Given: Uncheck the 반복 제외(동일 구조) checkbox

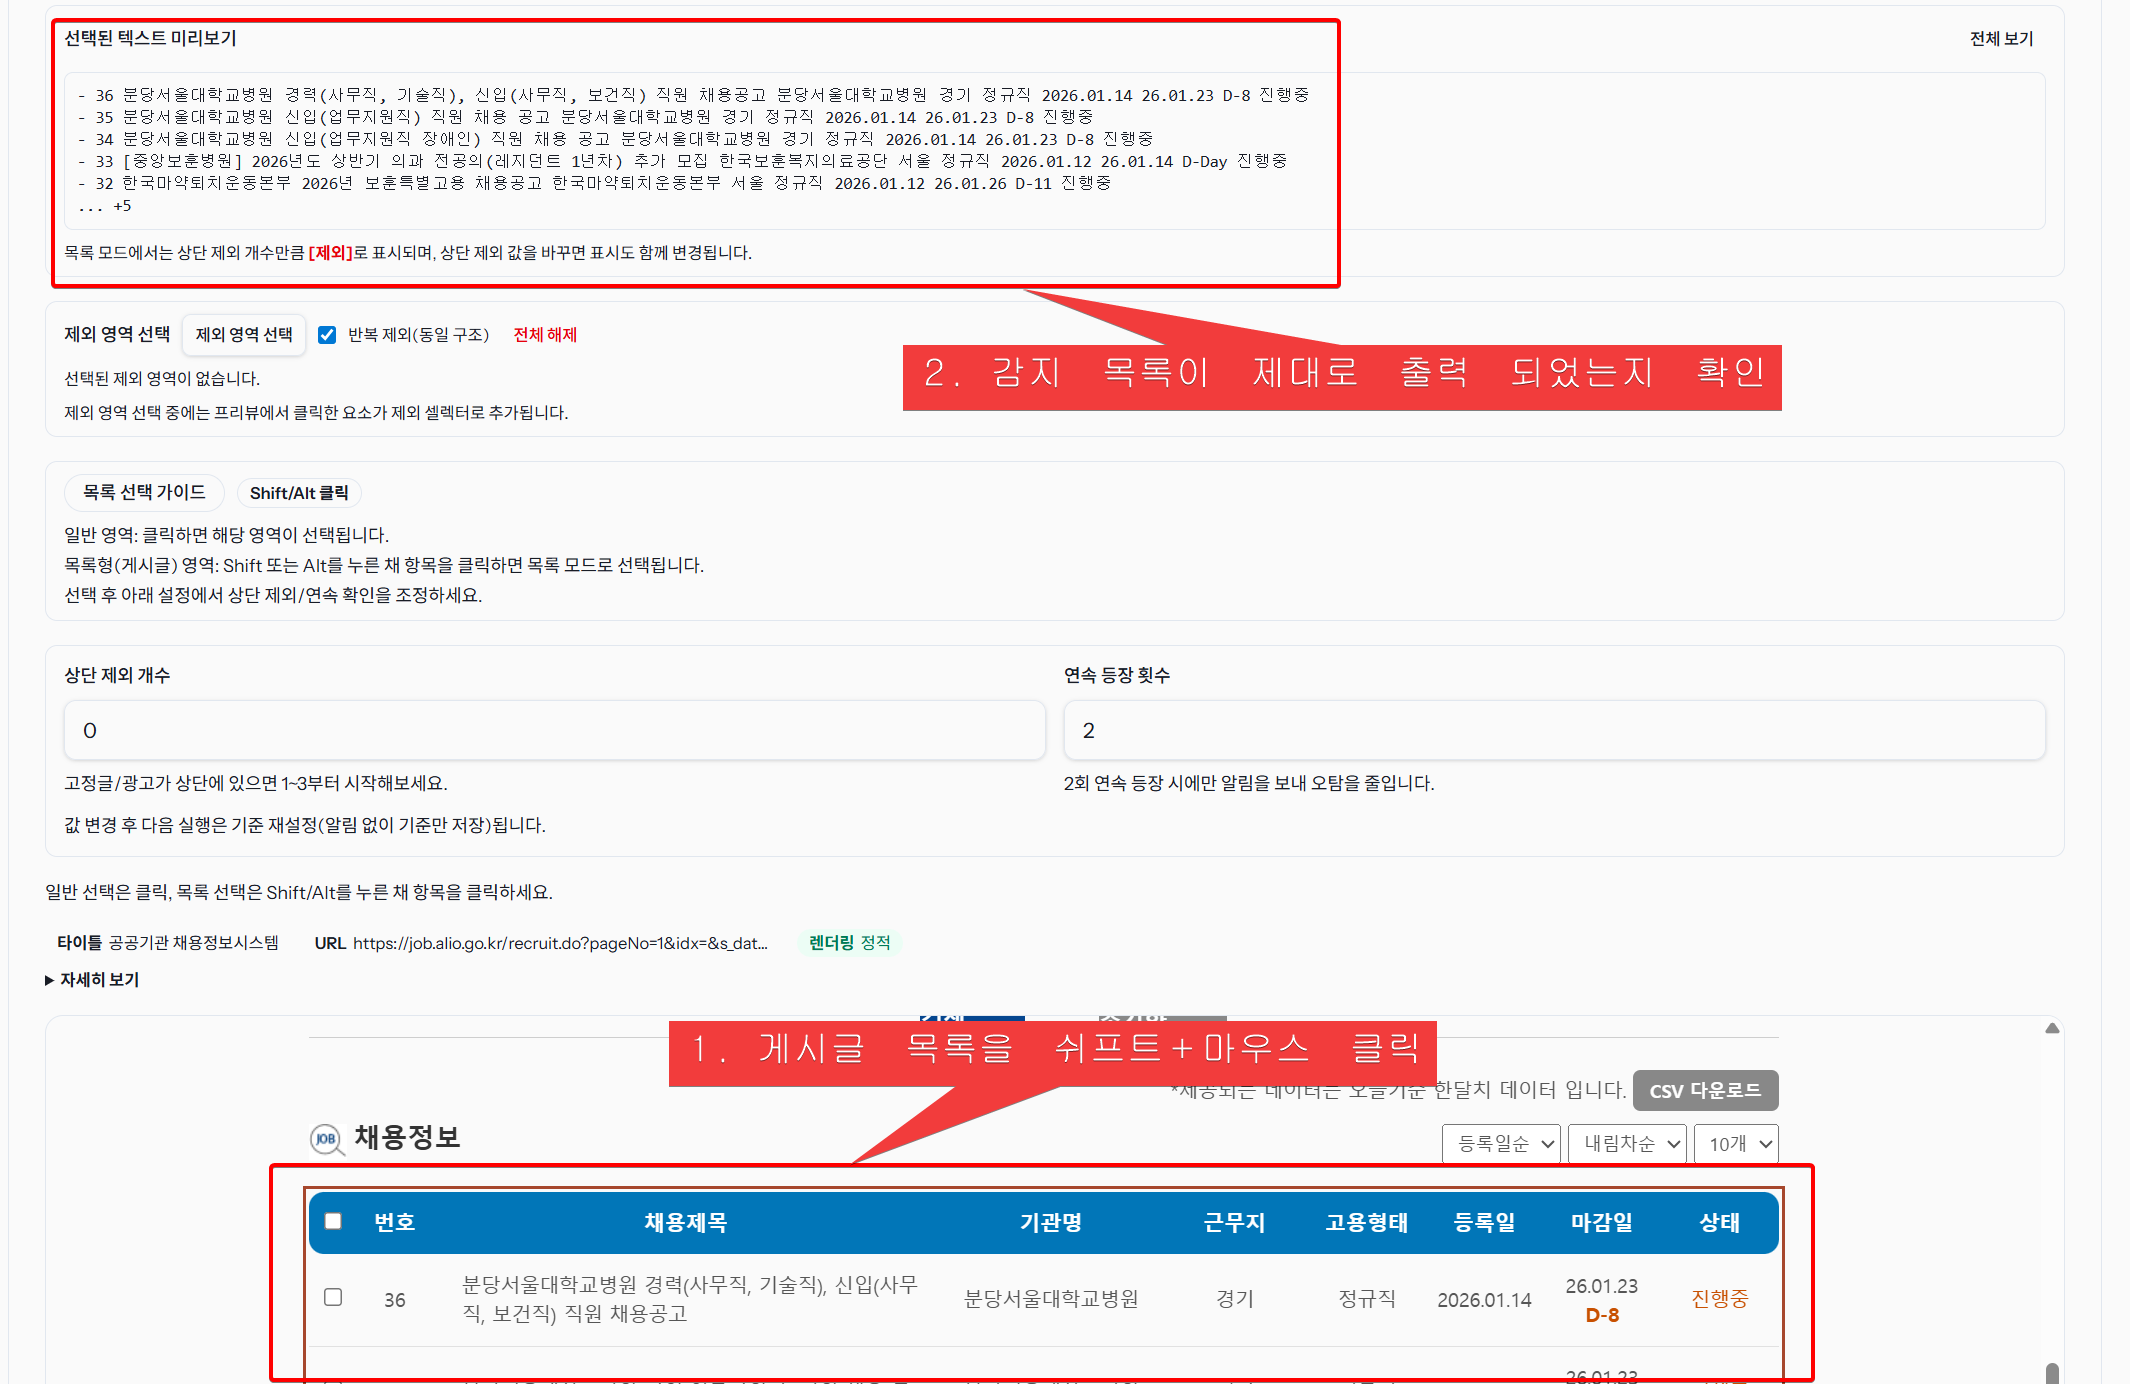Looking at the screenshot, I should coord(327,335).
